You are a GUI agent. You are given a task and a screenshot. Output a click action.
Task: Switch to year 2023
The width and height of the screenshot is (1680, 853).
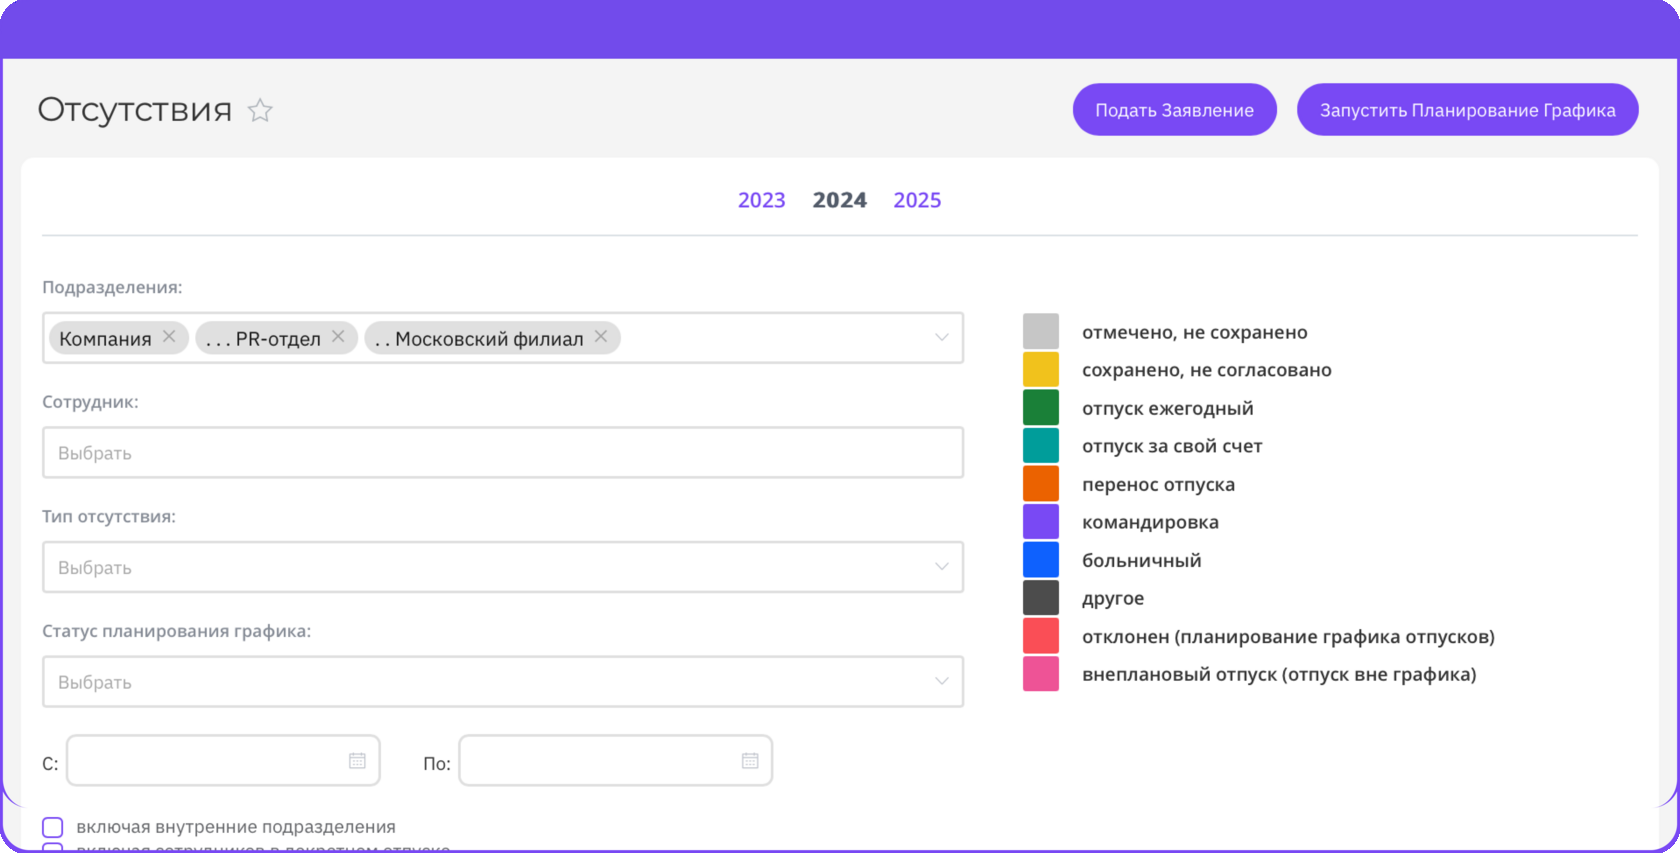pyautogui.click(x=762, y=200)
